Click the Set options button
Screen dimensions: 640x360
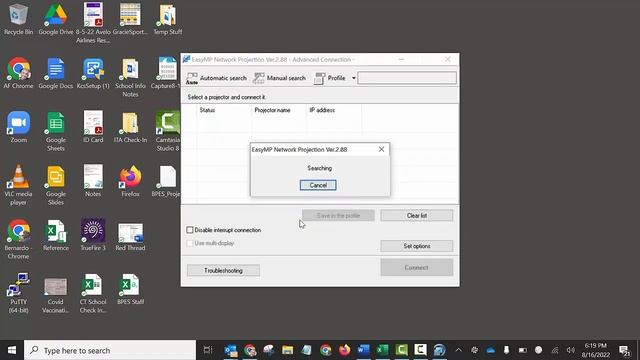(x=417, y=246)
